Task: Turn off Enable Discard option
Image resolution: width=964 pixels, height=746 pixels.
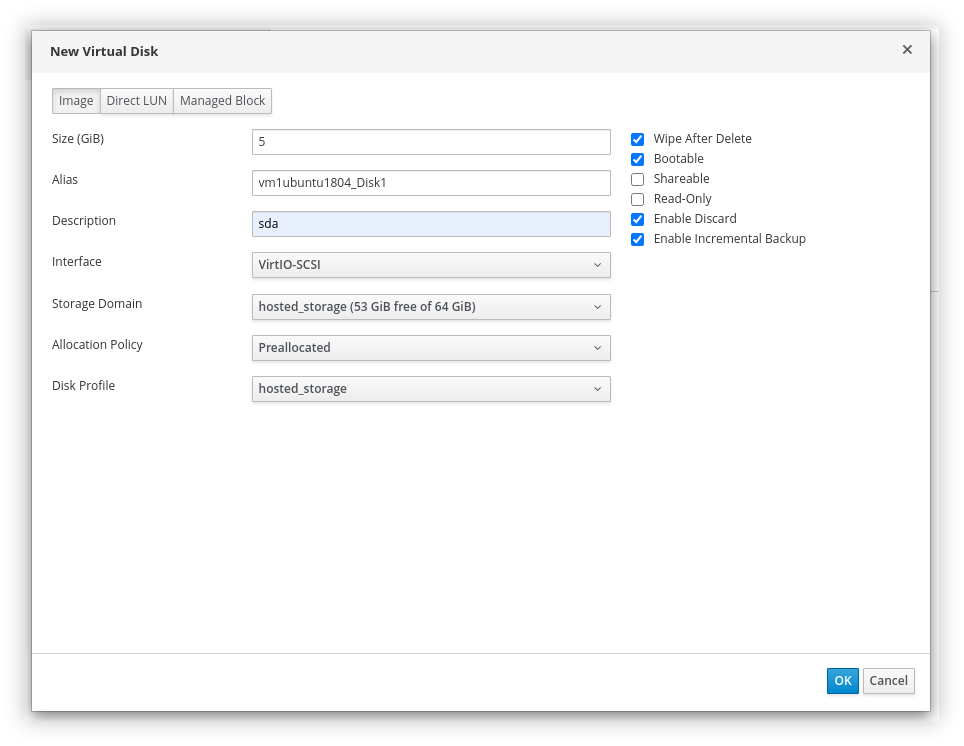Action: [637, 219]
